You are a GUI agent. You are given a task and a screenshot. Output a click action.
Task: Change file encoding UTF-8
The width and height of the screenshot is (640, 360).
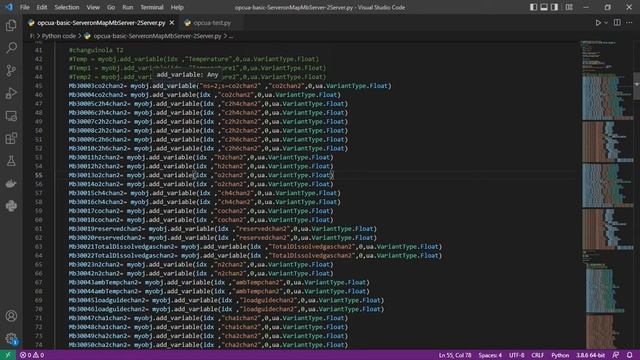point(516,355)
